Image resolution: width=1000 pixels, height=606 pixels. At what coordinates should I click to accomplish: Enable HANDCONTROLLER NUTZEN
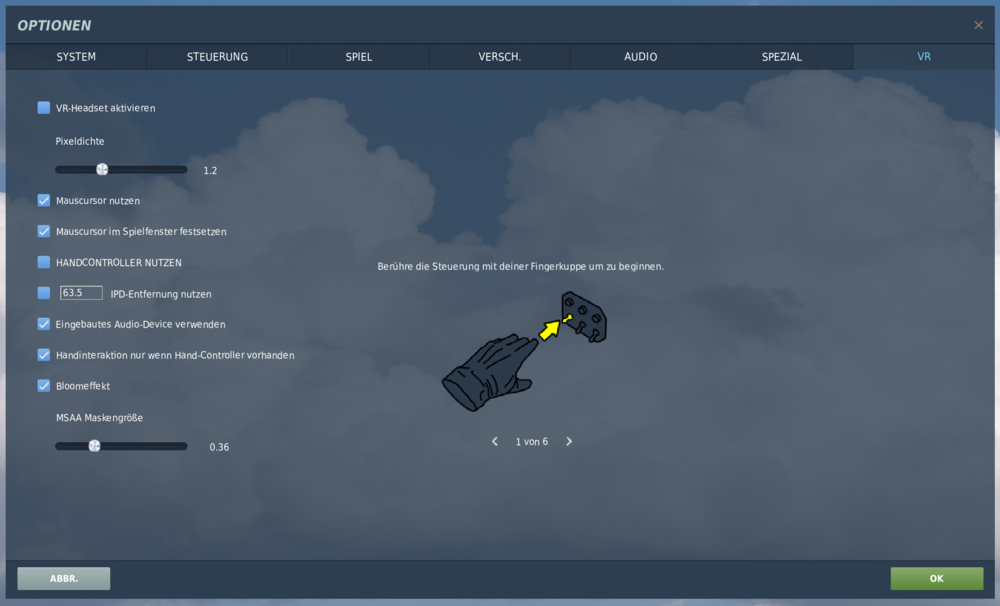[x=43, y=262]
